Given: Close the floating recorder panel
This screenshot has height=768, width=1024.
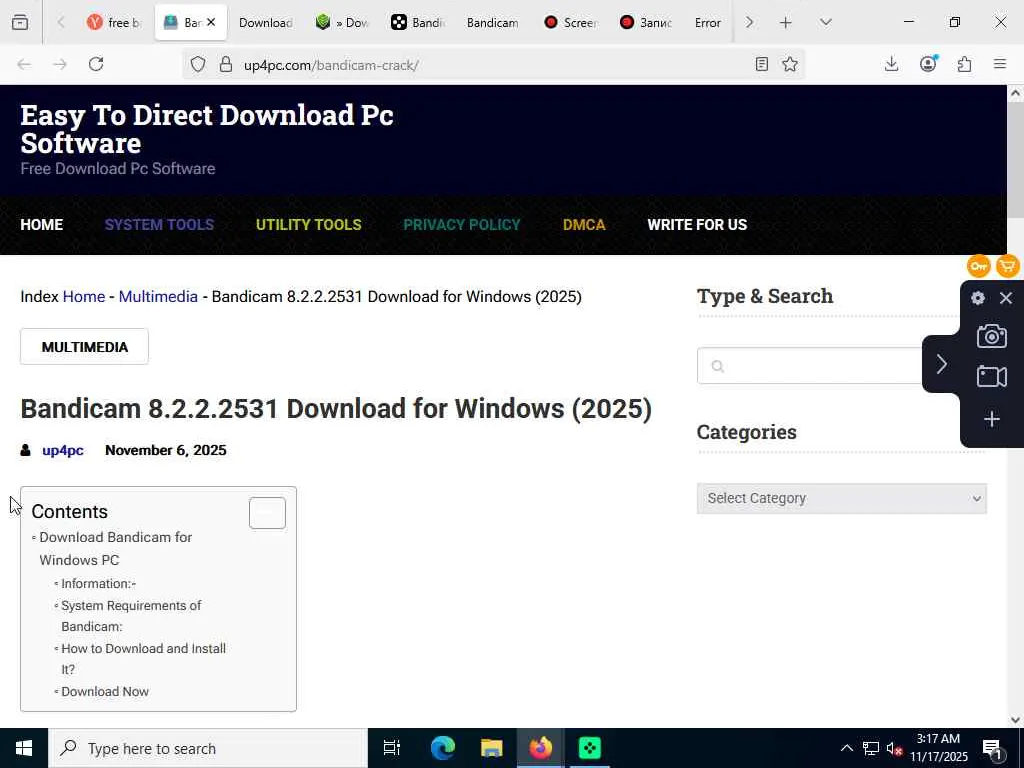Looking at the screenshot, I should (1006, 298).
